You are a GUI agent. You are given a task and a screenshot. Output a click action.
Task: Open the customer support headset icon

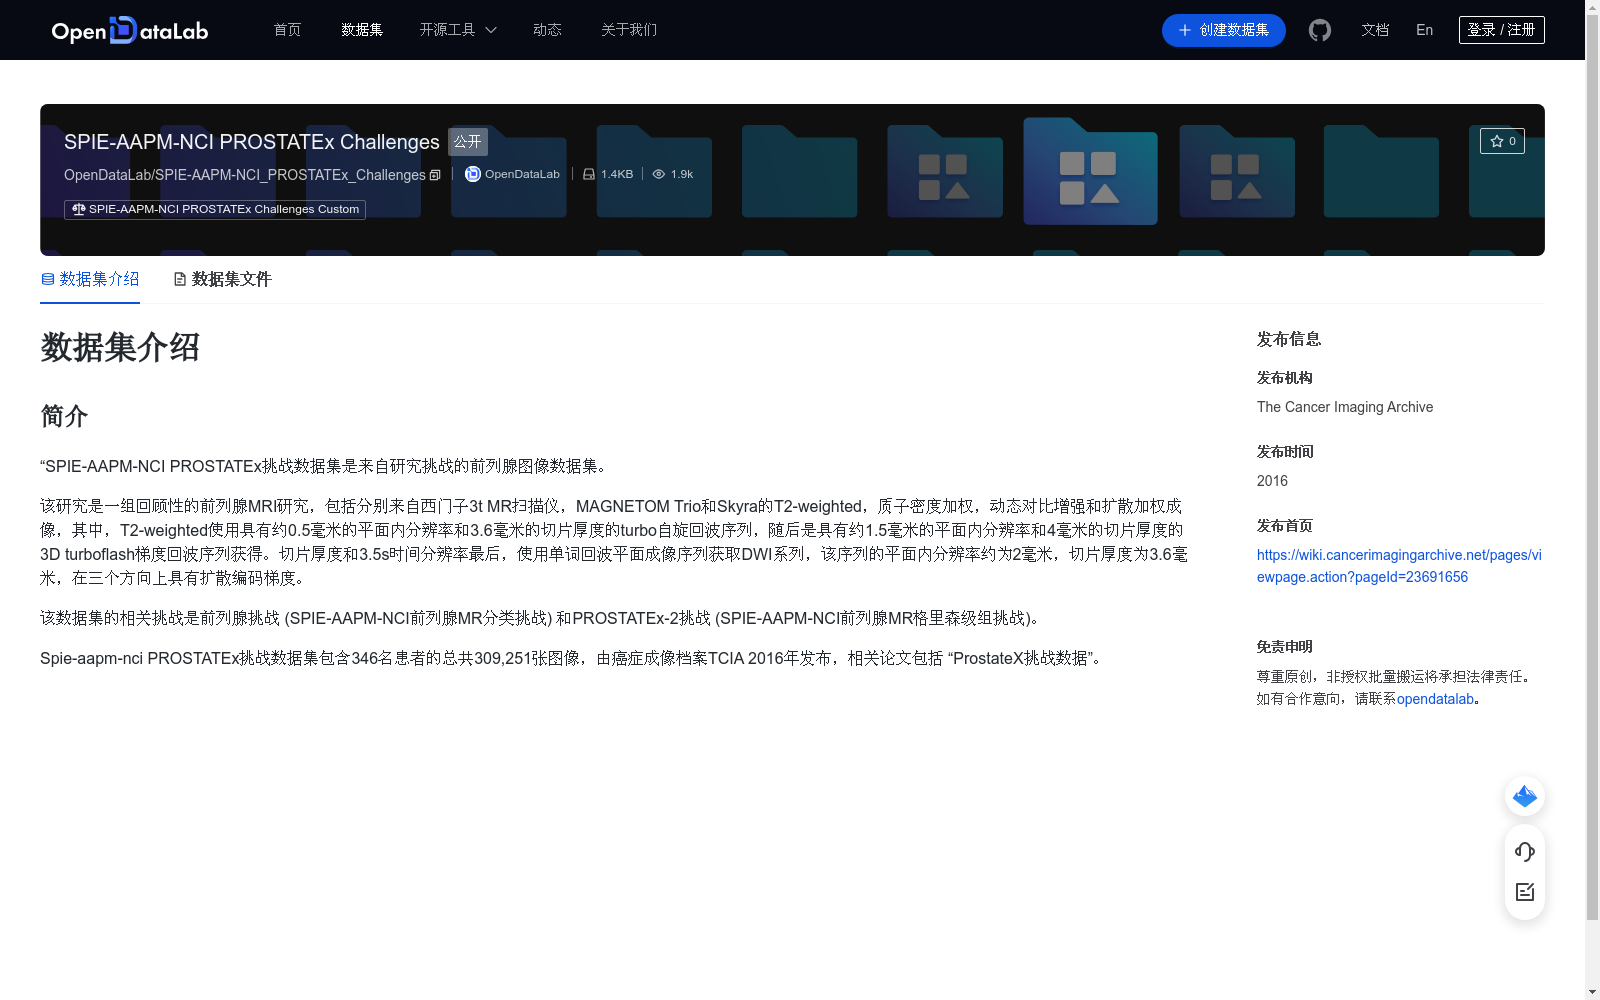pos(1524,852)
